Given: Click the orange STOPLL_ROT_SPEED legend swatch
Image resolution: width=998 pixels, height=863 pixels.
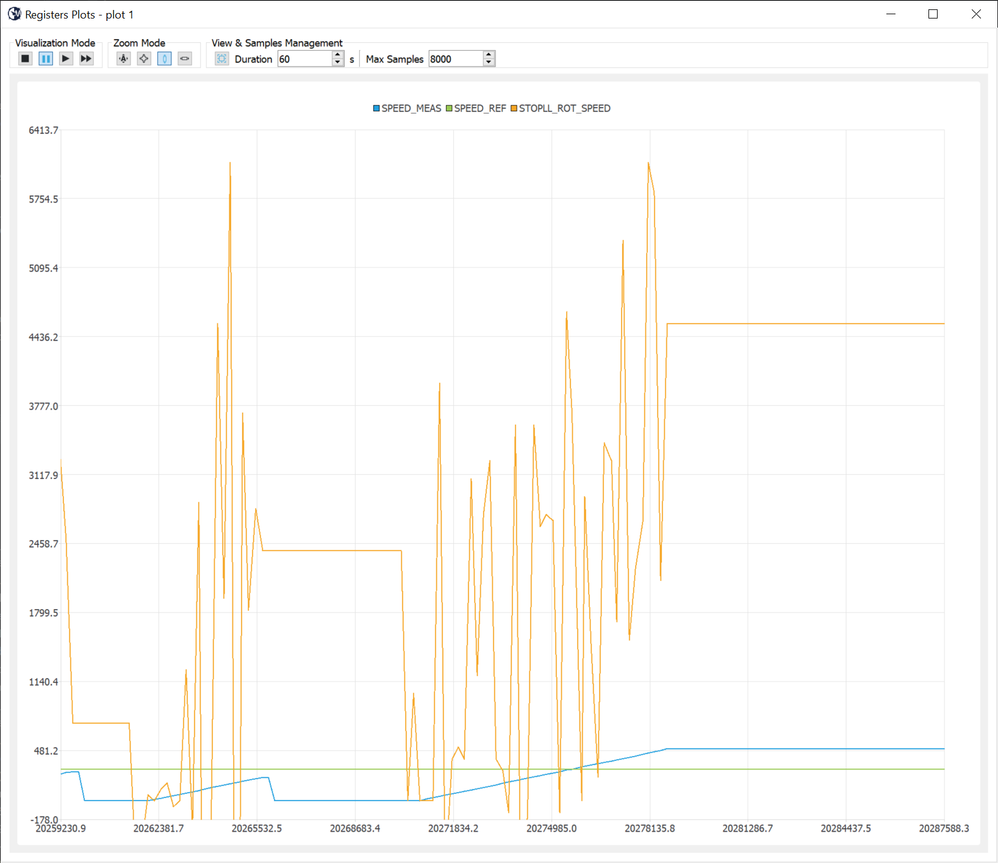Looking at the screenshot, I should tap(514, 108).
